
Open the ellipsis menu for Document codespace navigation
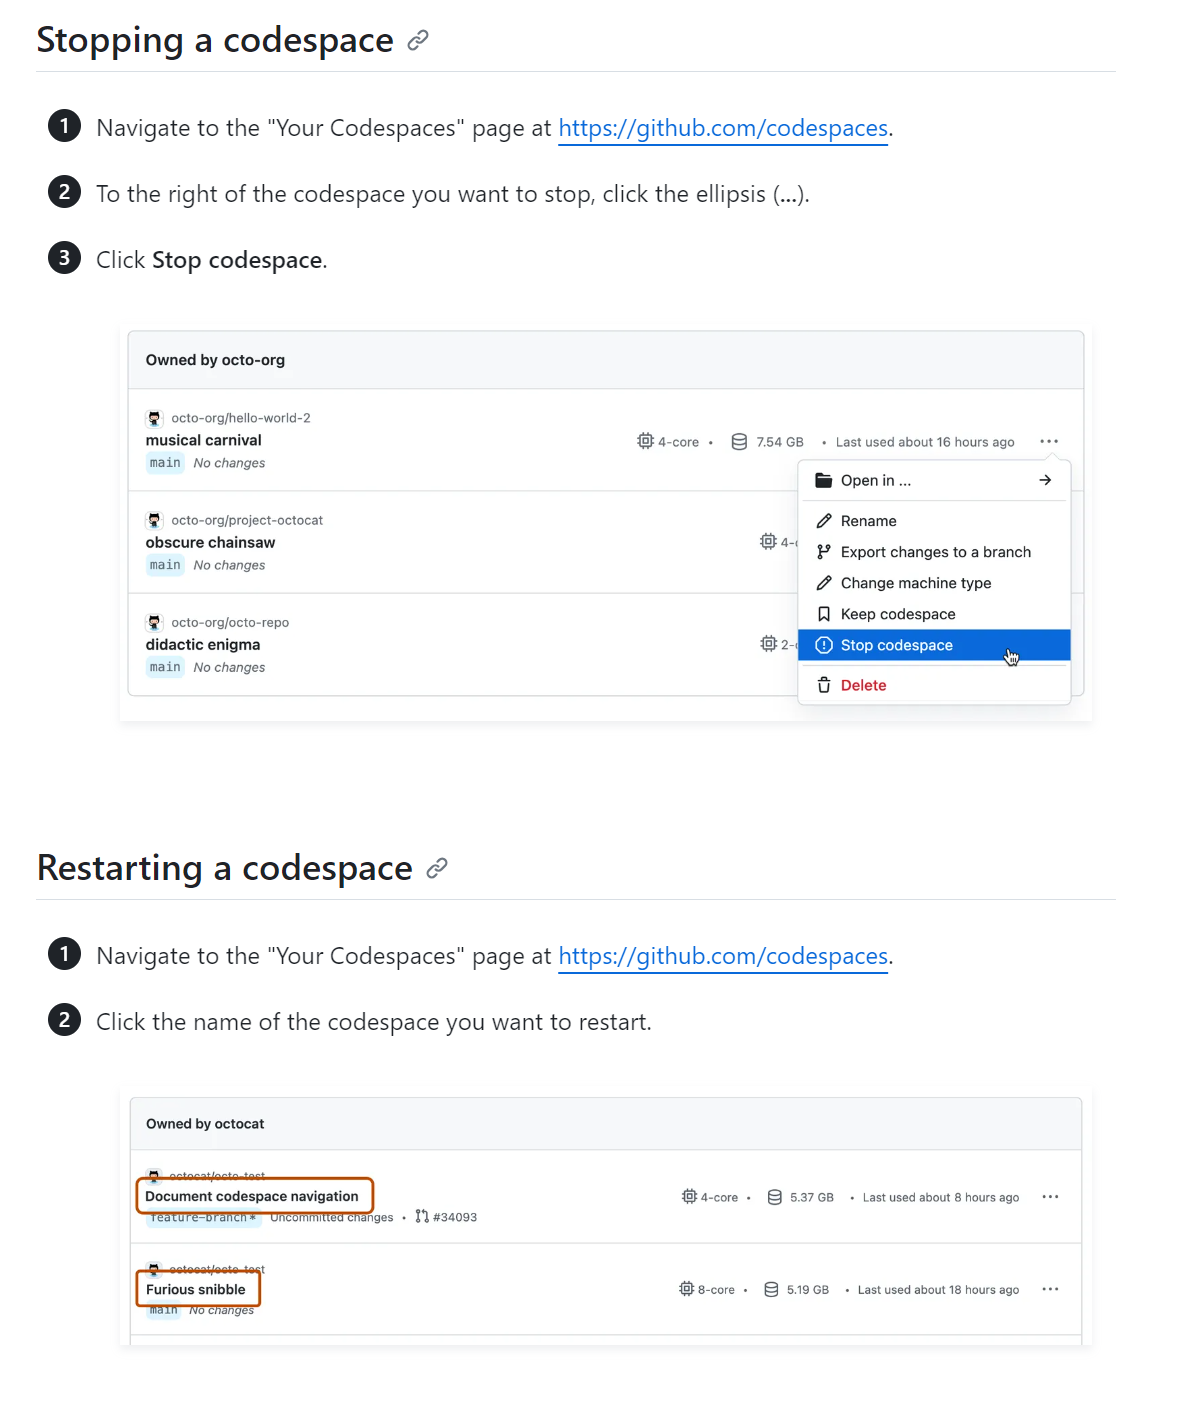[x=1050, y=1196]
